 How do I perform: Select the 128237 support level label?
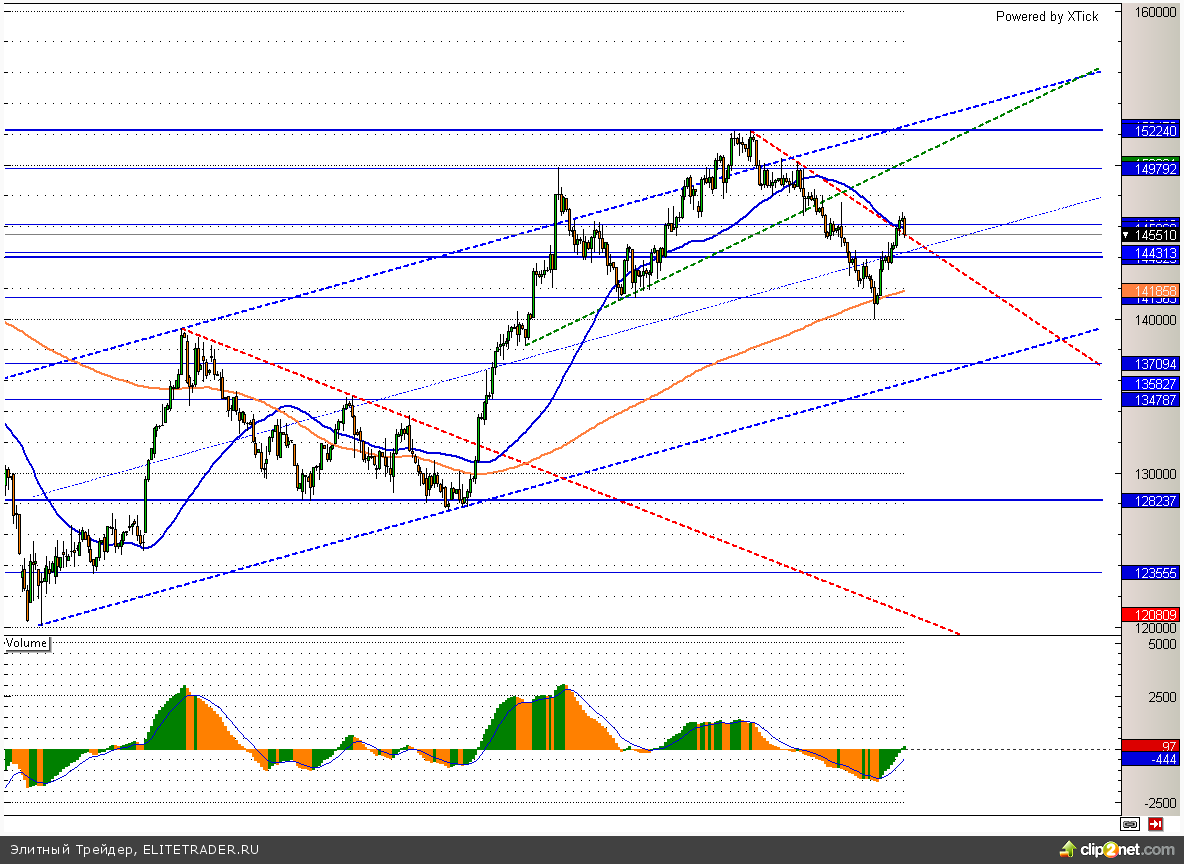1154,500
